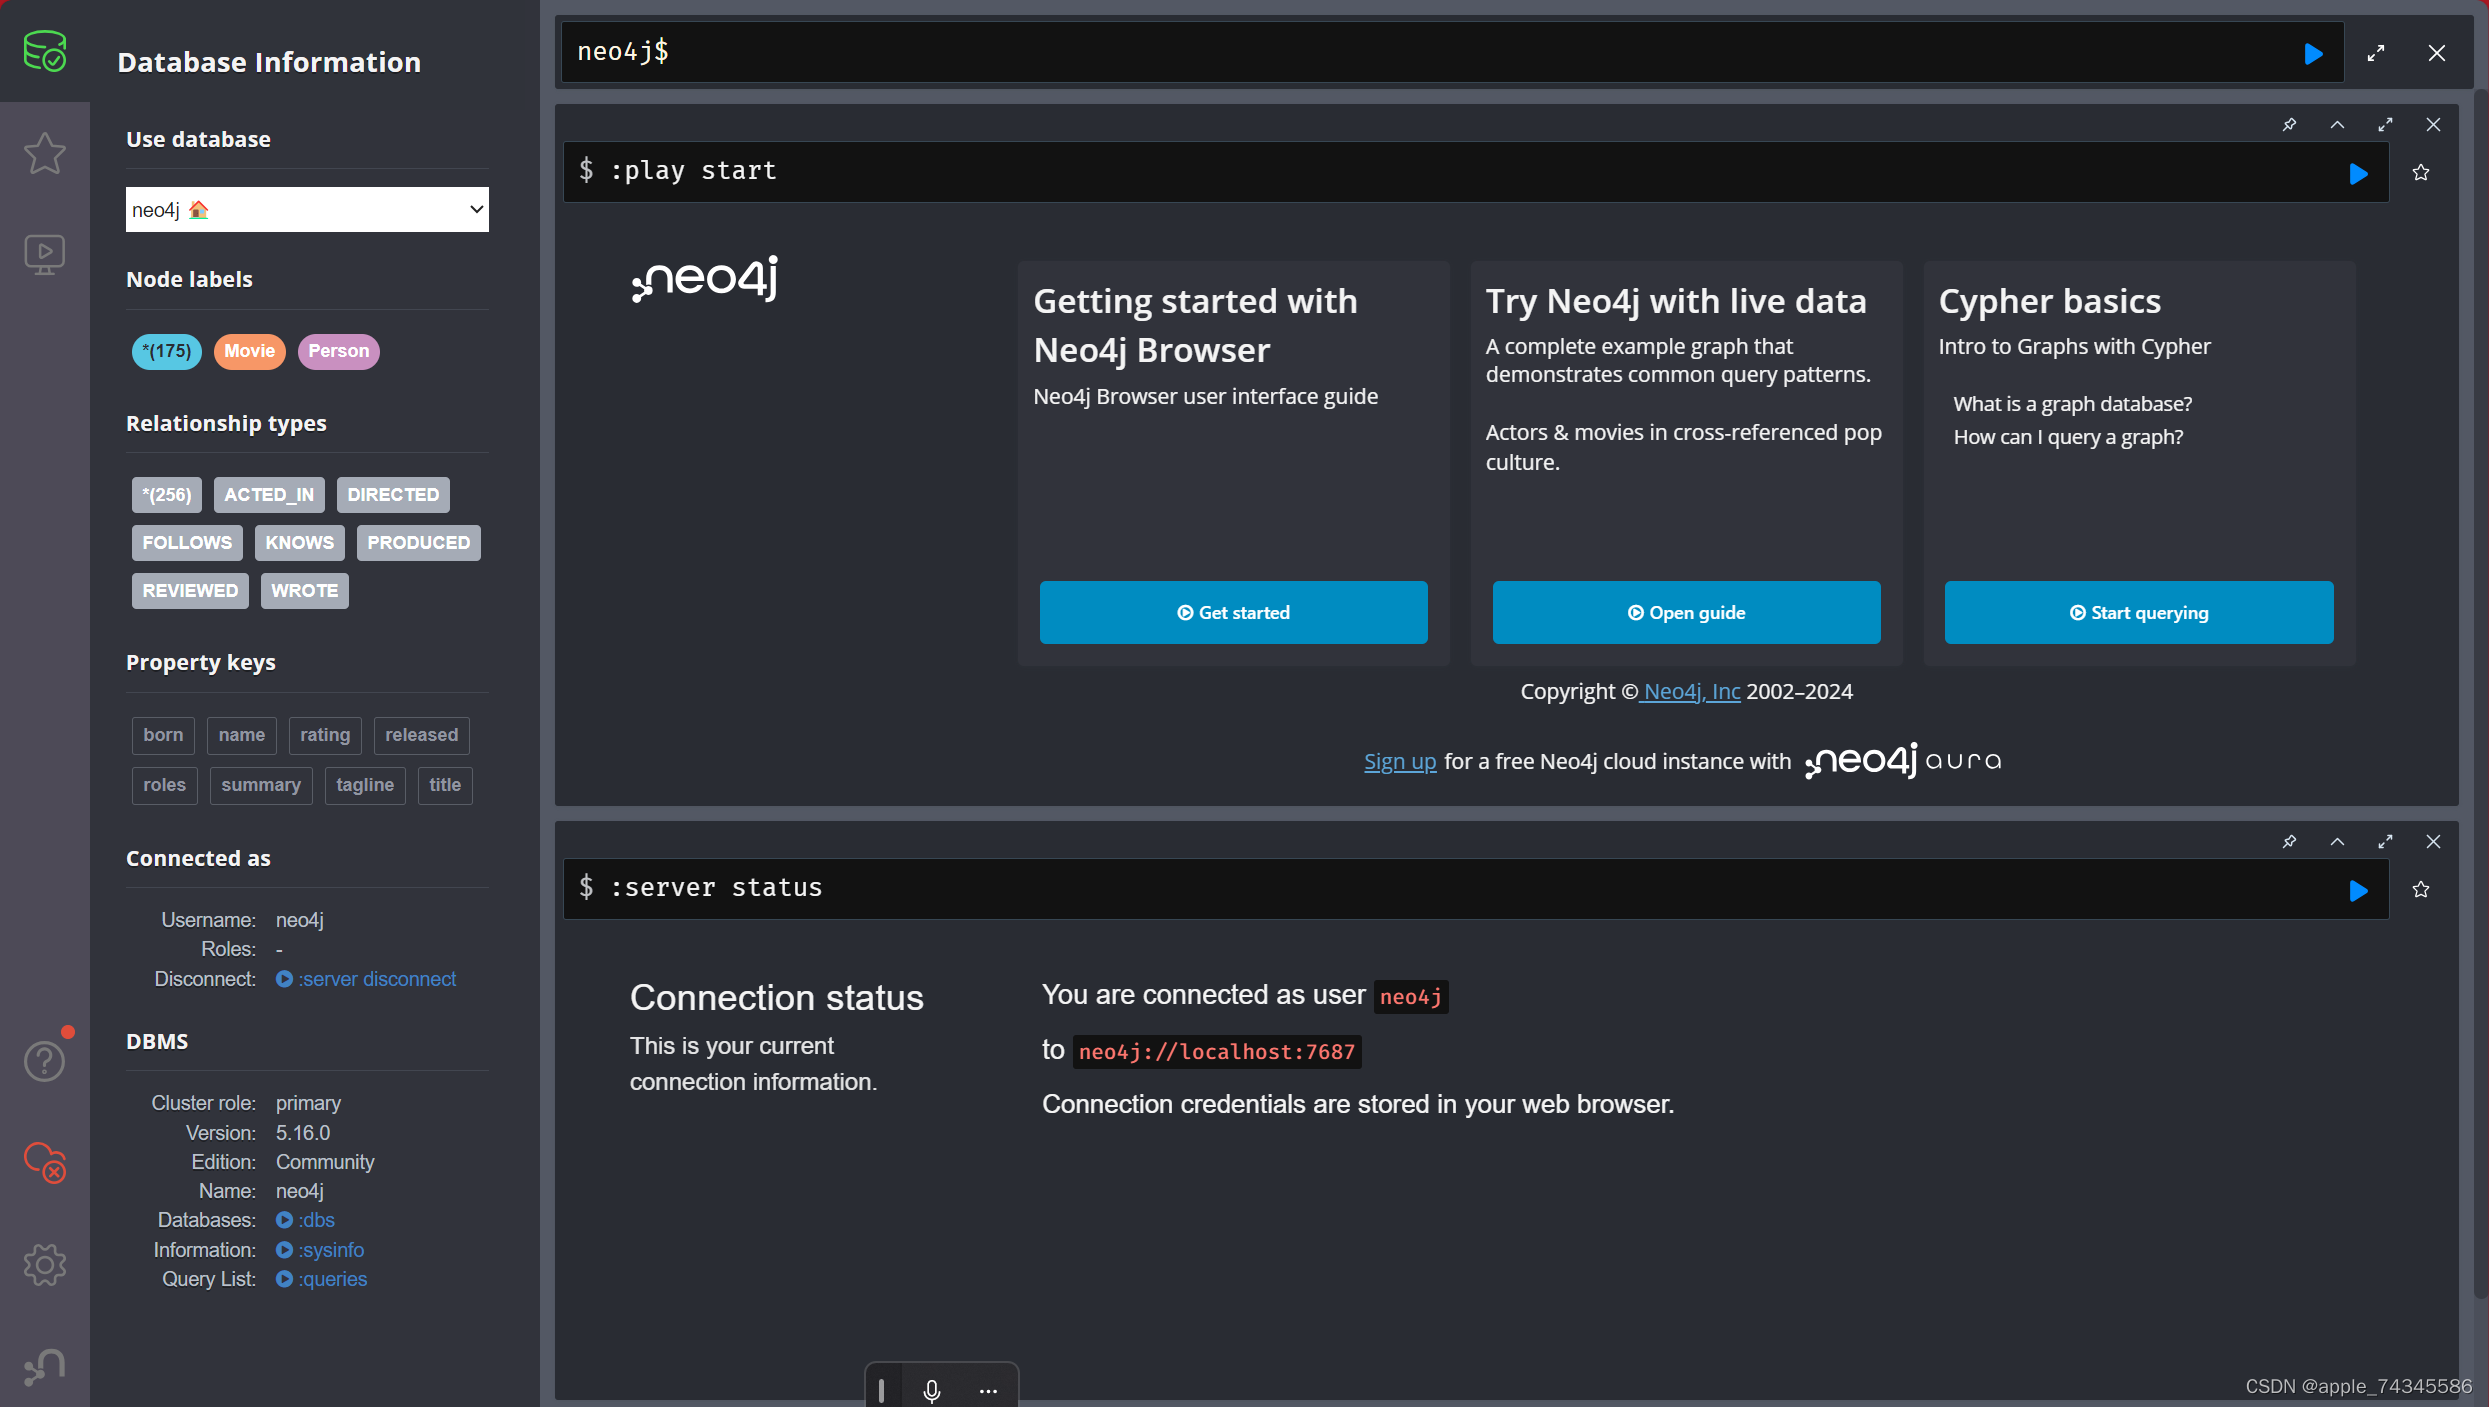
Task: Collapse the :play start frame
Action: pos(2338,124)
